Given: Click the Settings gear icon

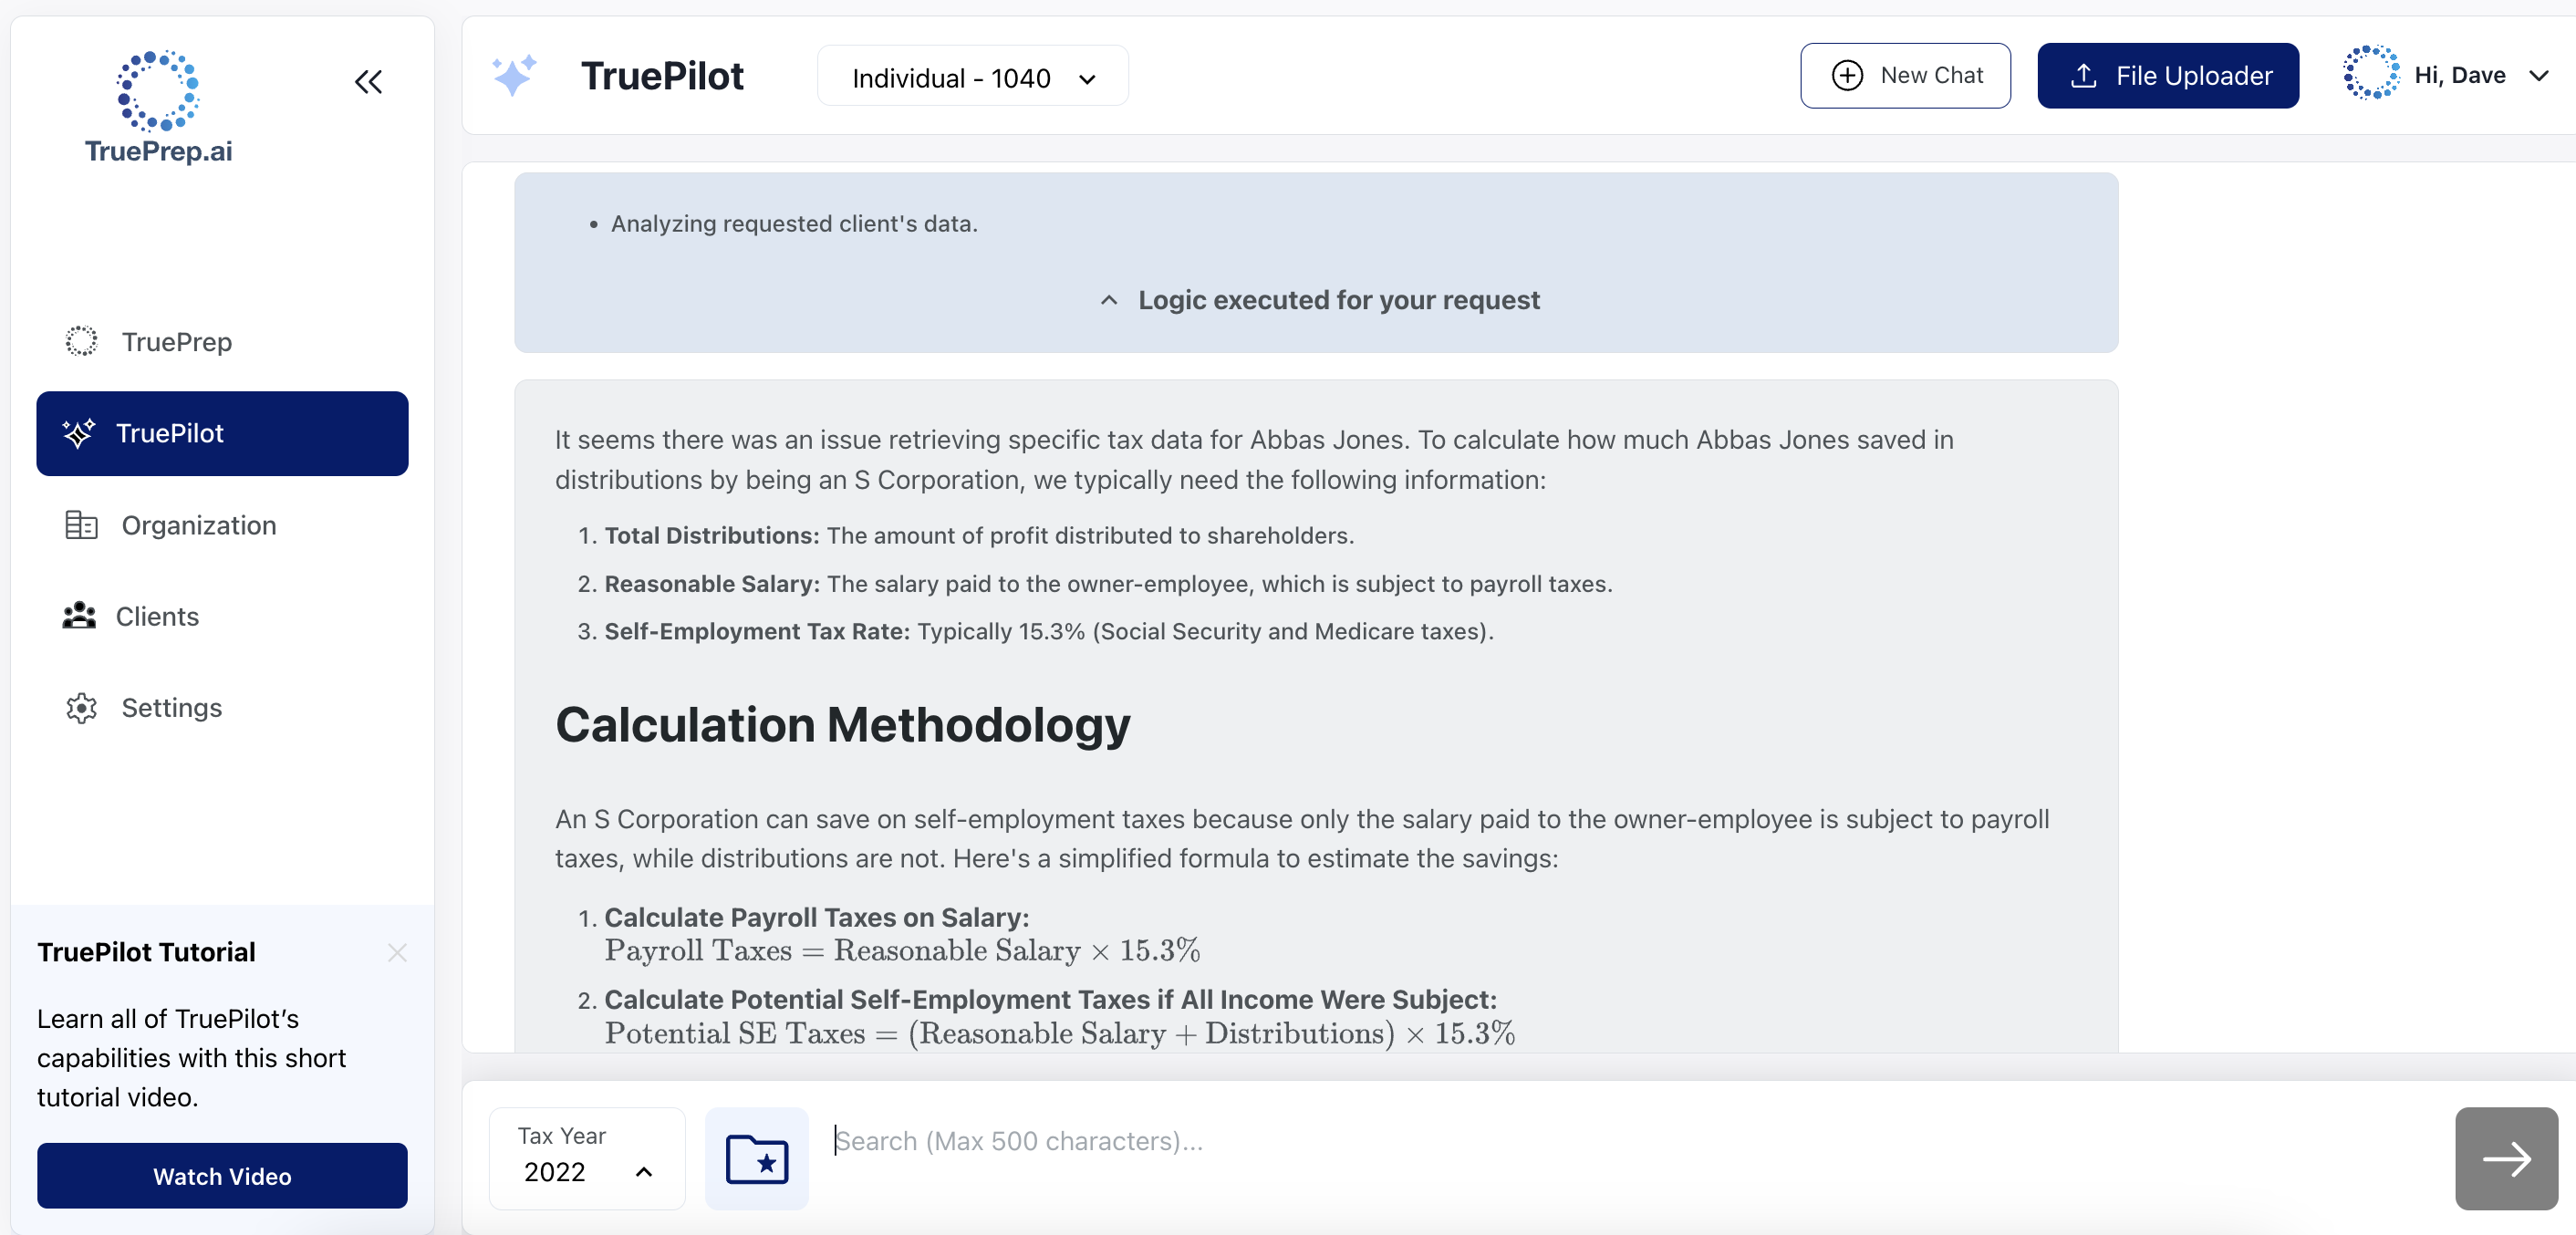Looking at the screenshot, I should (81, 707).
